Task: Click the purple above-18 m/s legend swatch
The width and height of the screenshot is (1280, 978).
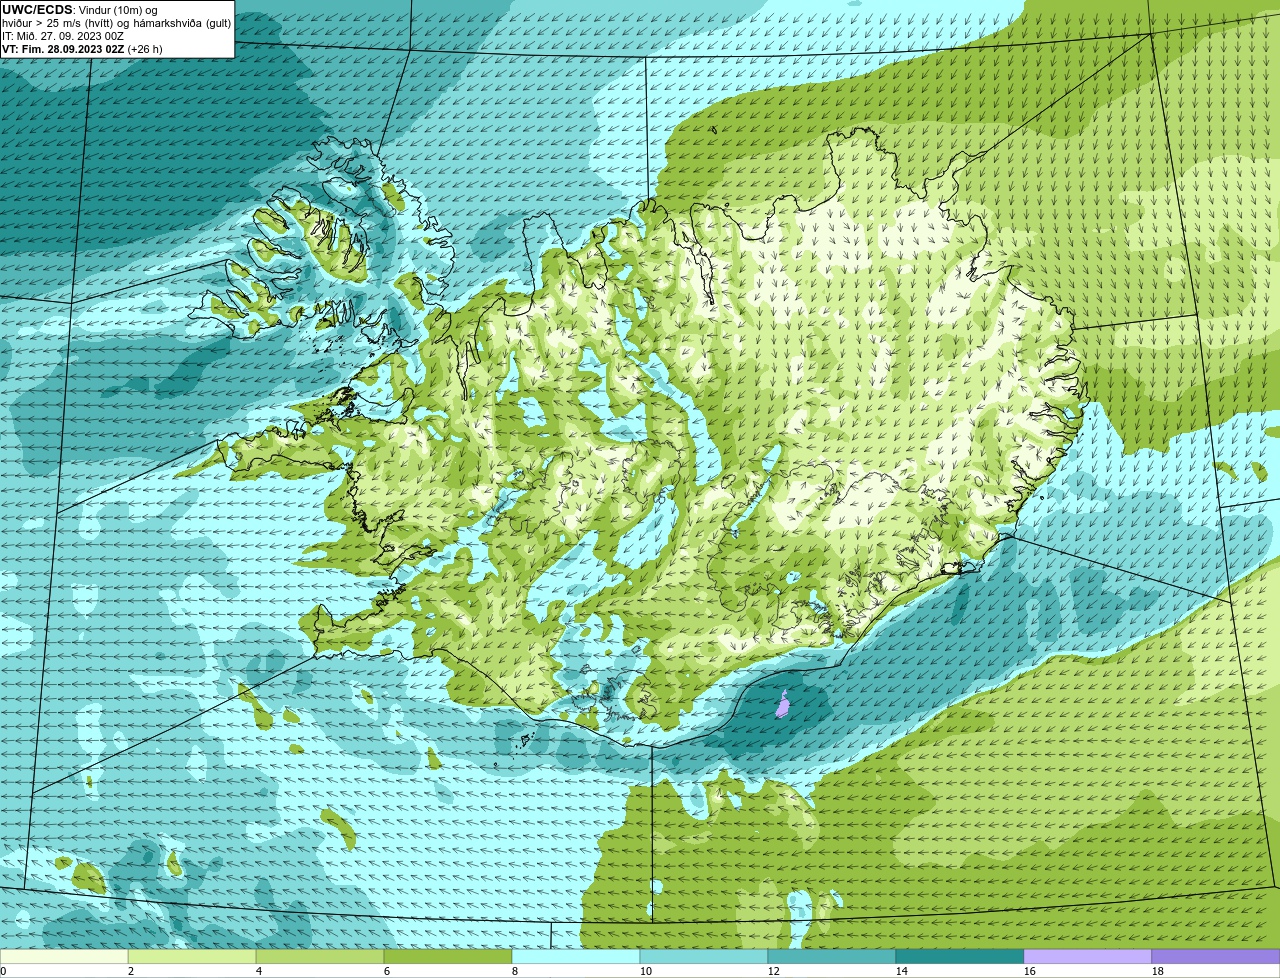Action: click(1216, 957)
